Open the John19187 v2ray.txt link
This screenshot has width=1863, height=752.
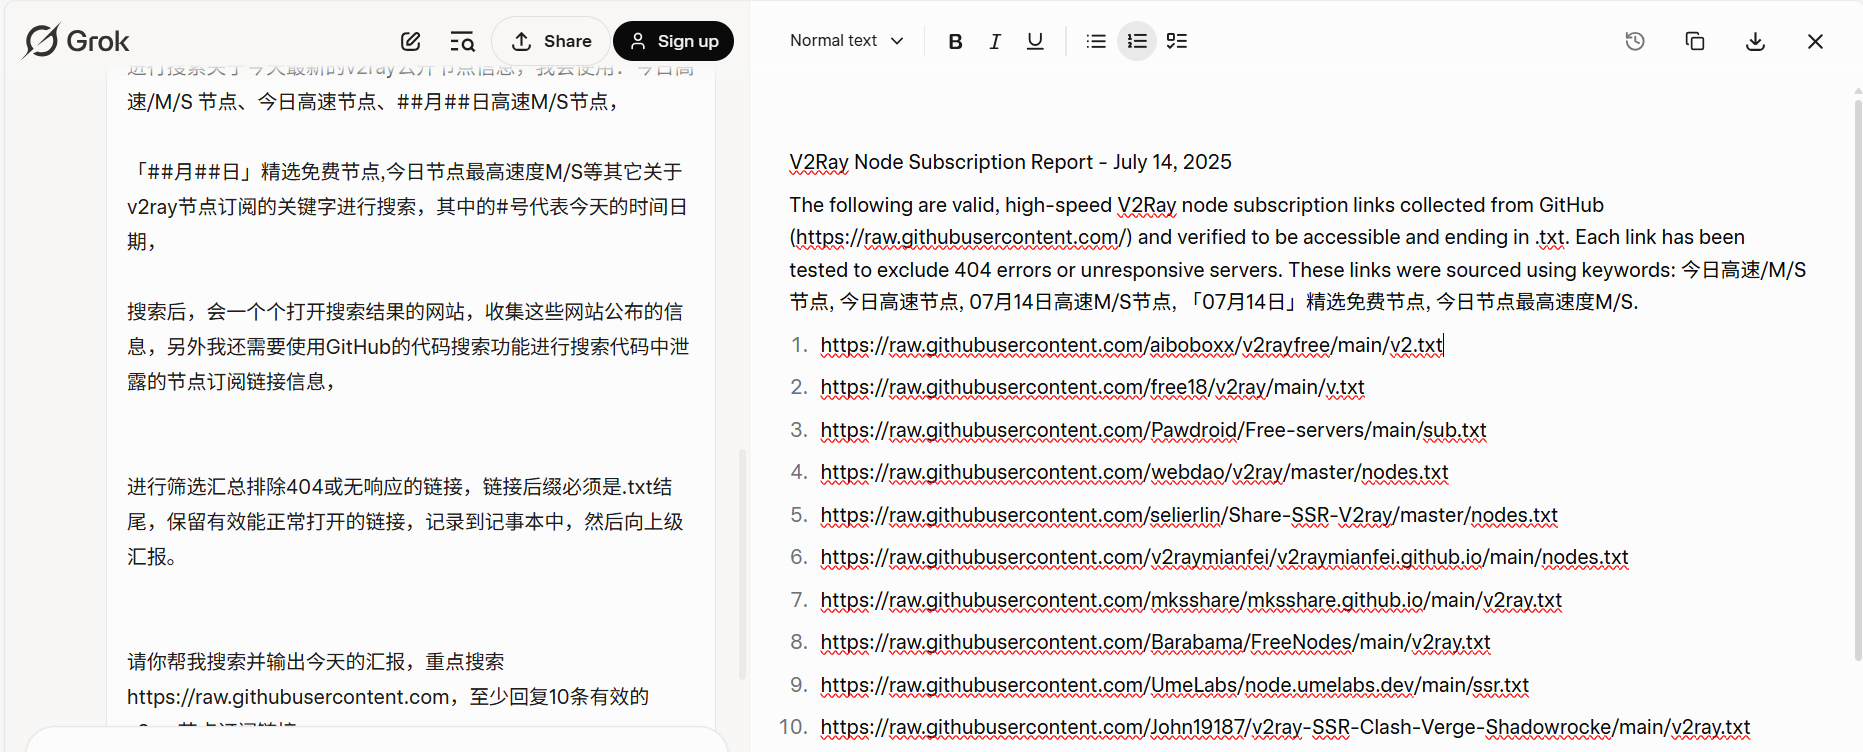pos(1285,727)
